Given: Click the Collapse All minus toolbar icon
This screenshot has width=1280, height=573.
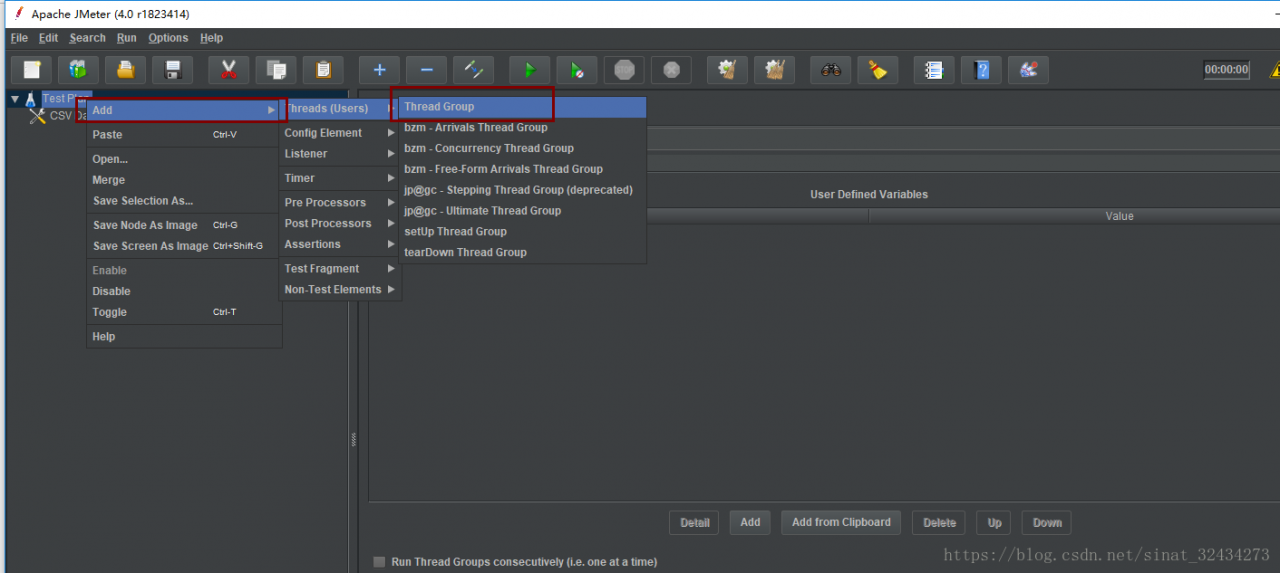Looking at the screenshot, I should tap(426, 70).
